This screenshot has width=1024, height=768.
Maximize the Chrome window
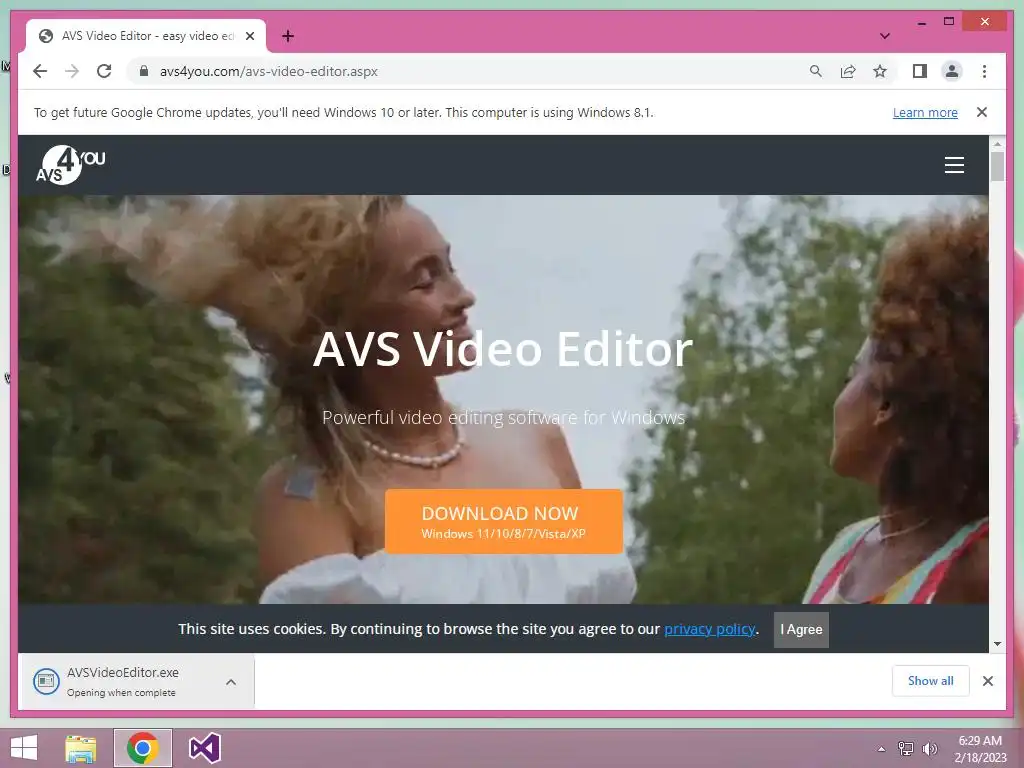949,22
